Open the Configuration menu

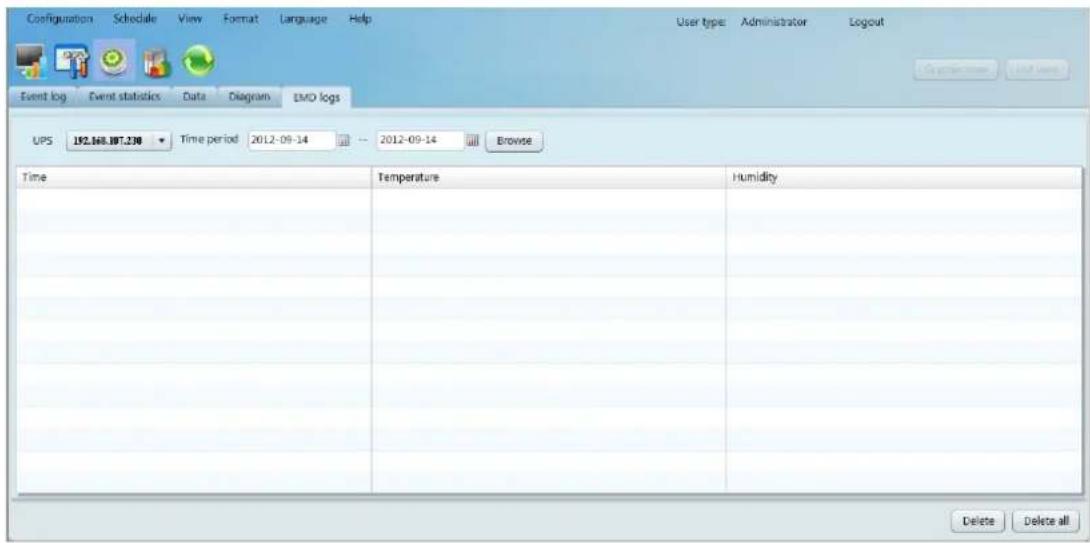click(x=60, y=21)
